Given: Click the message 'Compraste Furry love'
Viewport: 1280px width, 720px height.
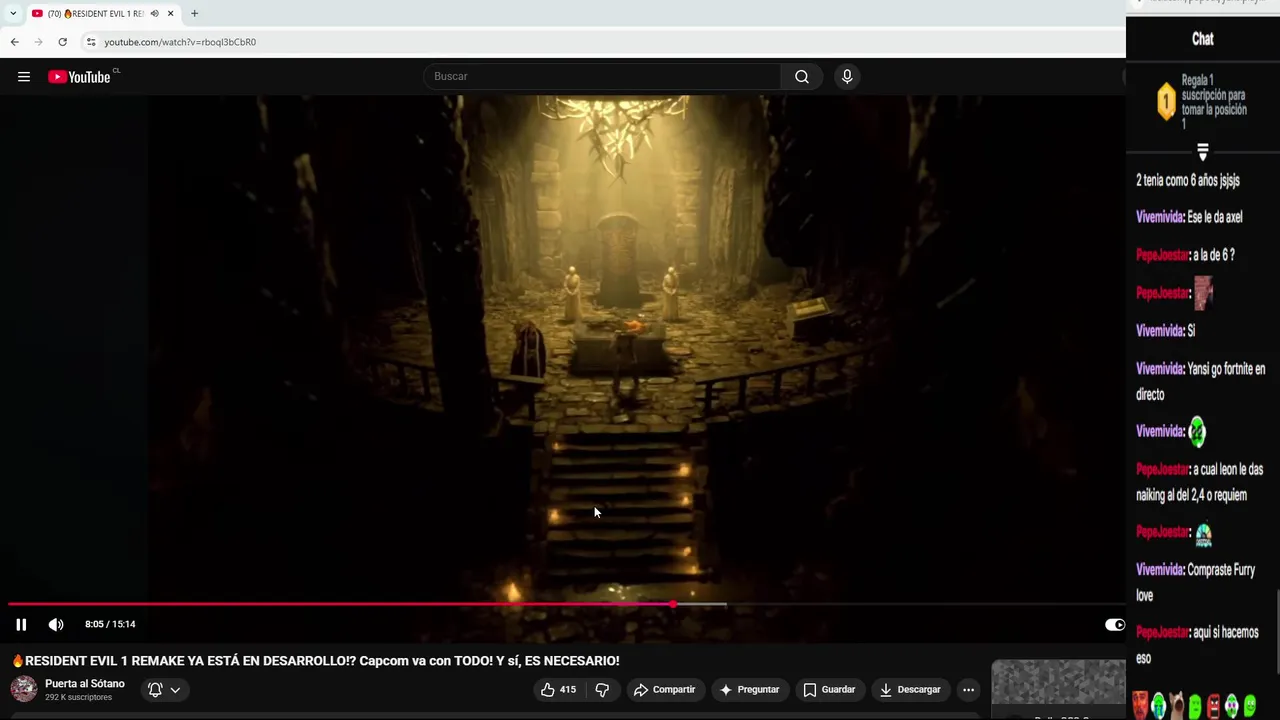Looking at the screenshot, I should (x=1196, y=582).
